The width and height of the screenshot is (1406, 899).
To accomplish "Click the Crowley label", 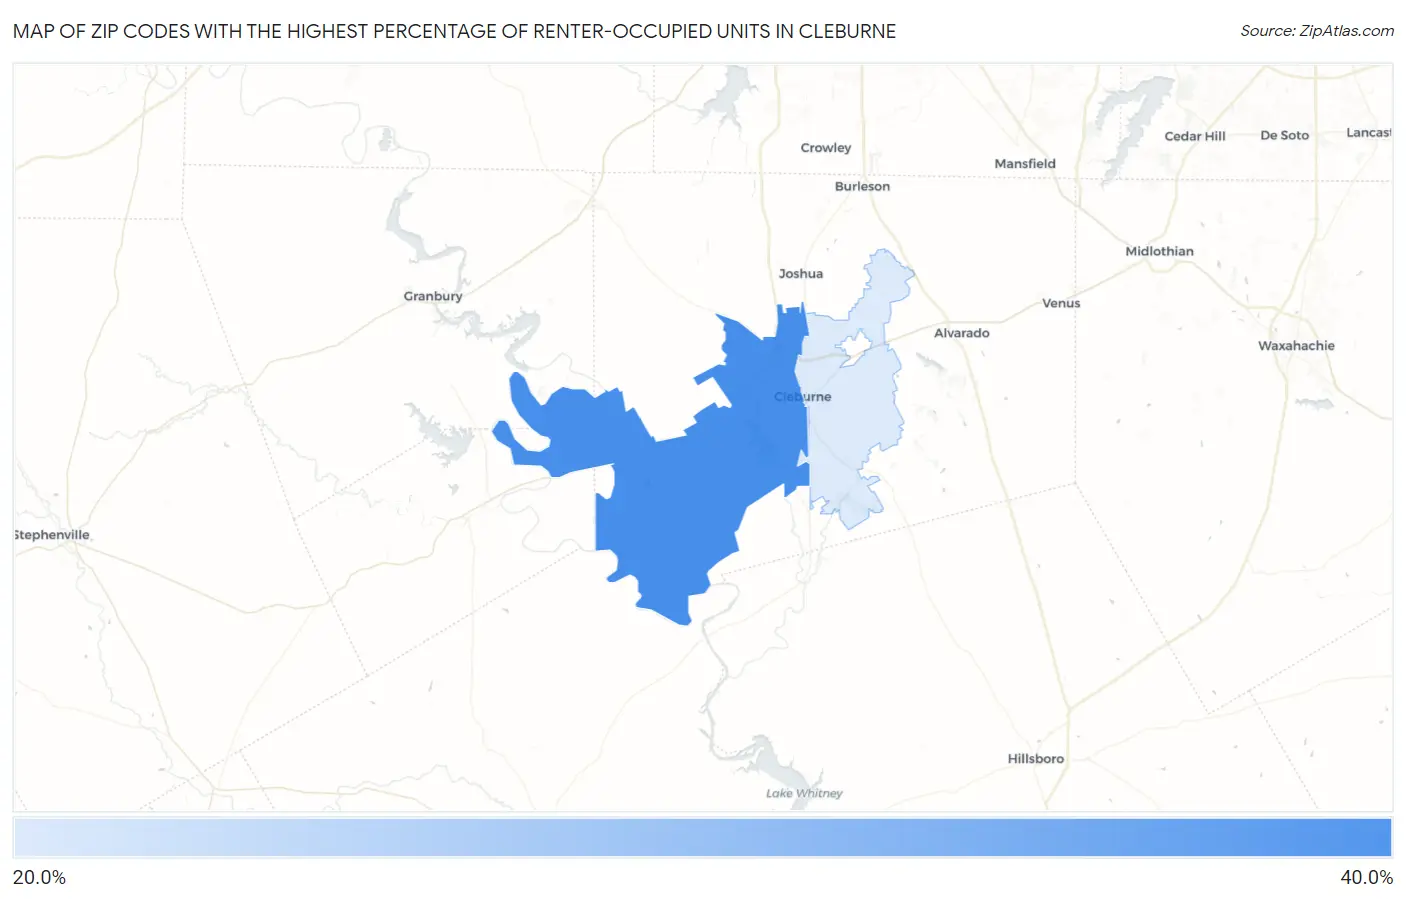I will click(826, 147).
